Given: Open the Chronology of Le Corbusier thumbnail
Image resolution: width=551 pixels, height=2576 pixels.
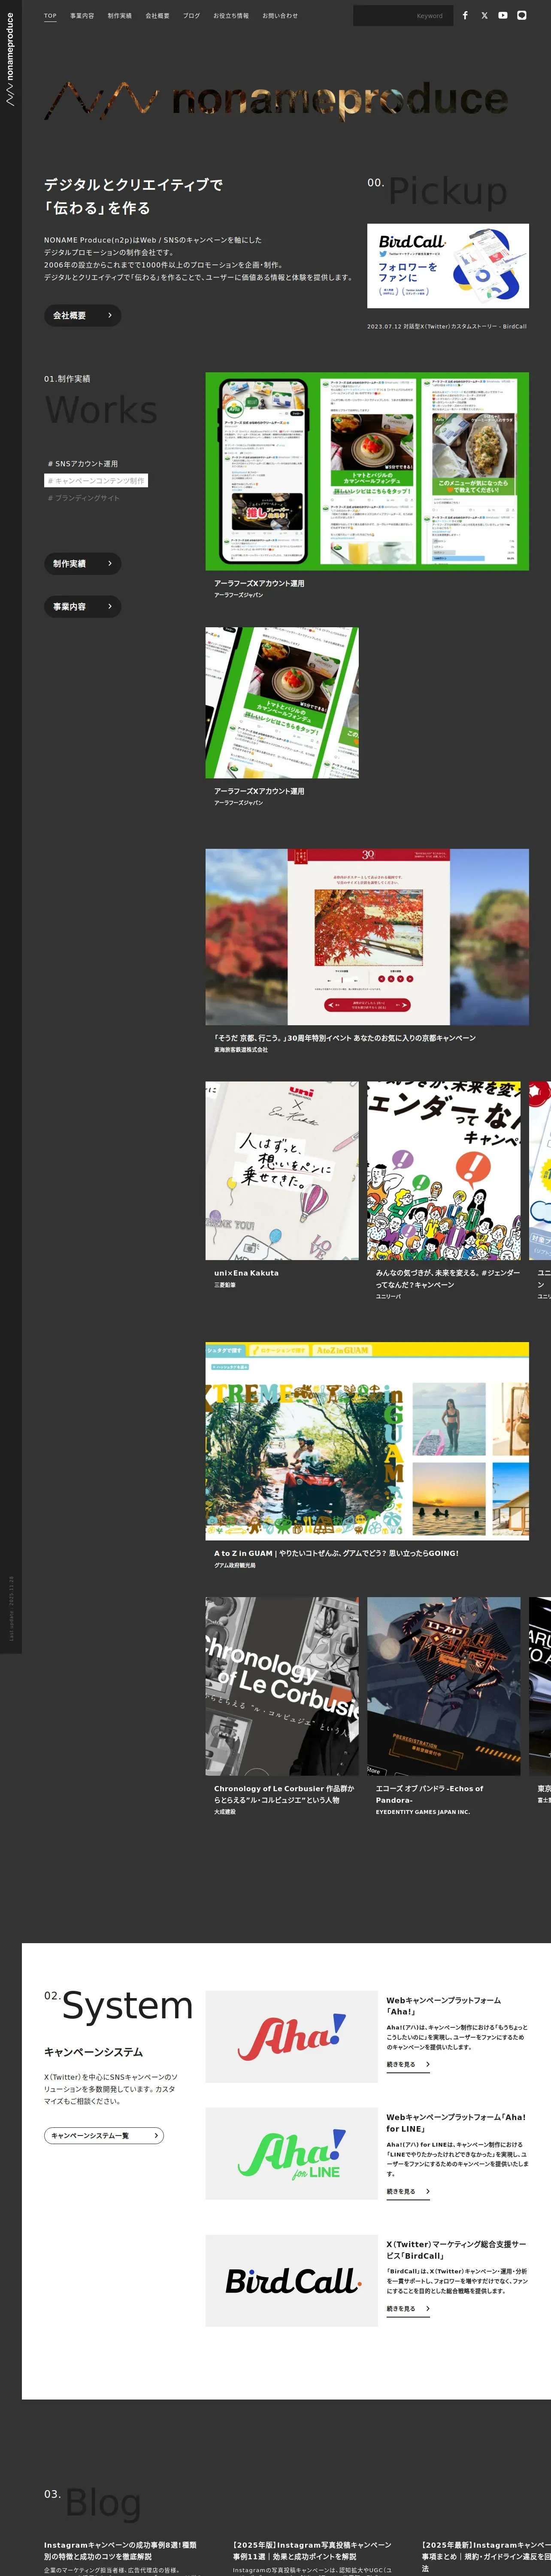Looking at the screenshot, I should (282, 1686).
